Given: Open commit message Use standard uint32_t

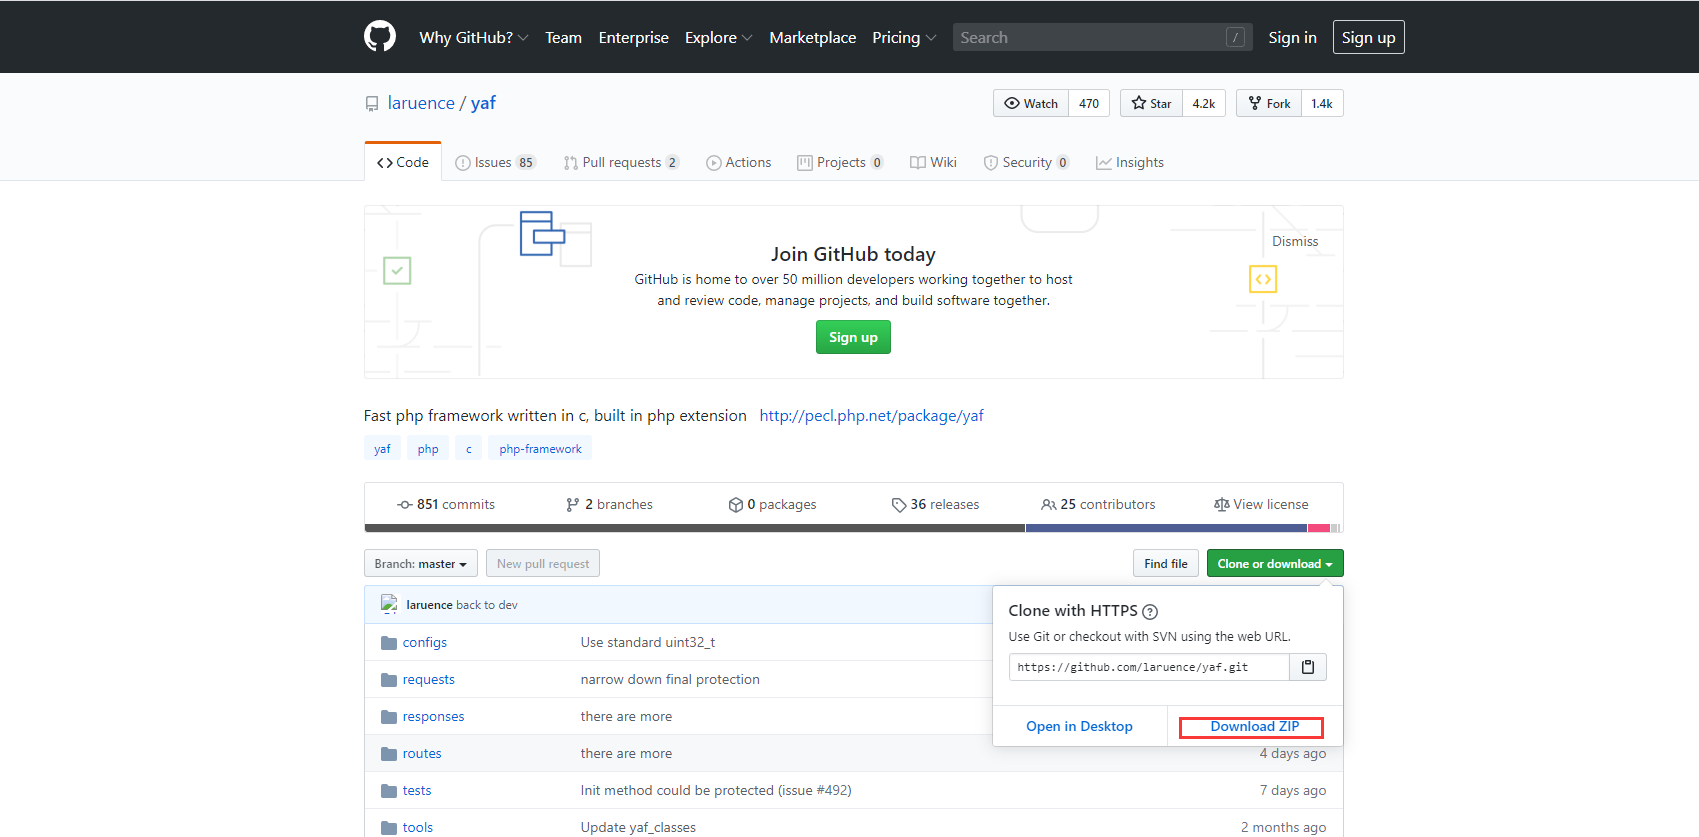Looking at the screenshot, I should click(648, 643).
